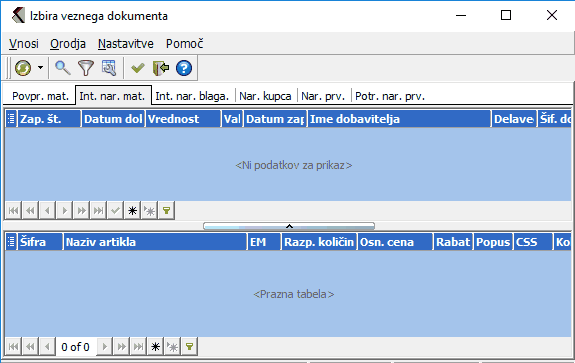The width and height of the screenshot is (575, 363).
Task: Click lower grid last record button
Action: click(x=138, y=346)
